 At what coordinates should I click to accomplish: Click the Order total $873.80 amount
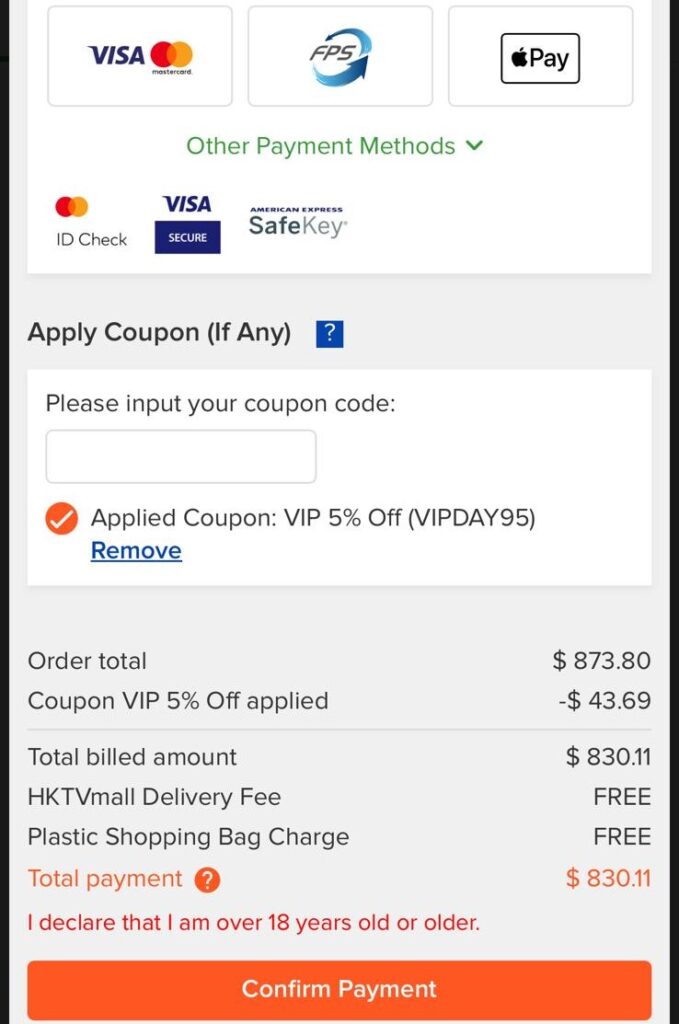[601, 661]
